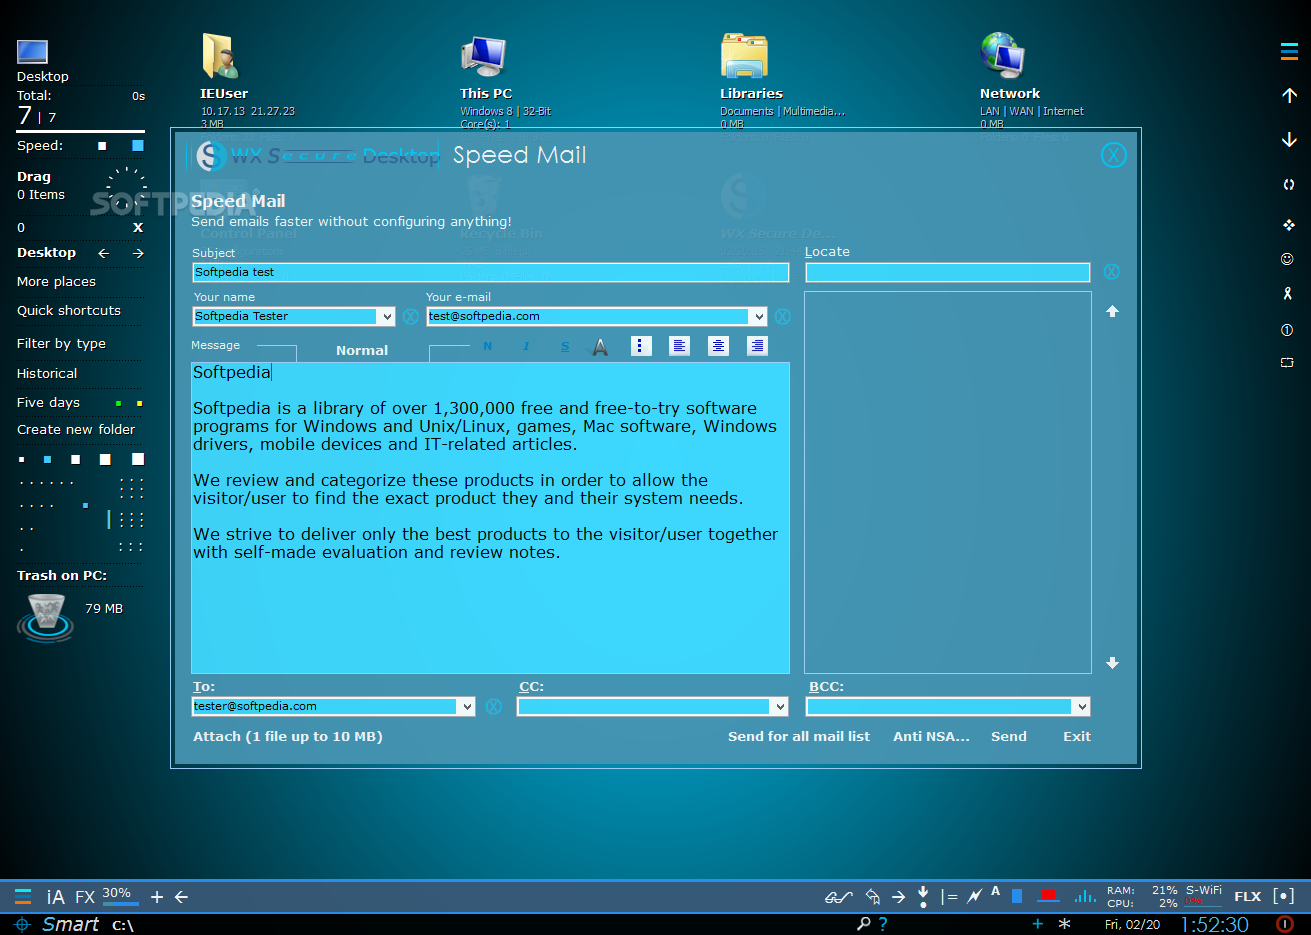The image size is (1311, 935).
Task: Clear the Your e-mail field
Action: point(783,316)
